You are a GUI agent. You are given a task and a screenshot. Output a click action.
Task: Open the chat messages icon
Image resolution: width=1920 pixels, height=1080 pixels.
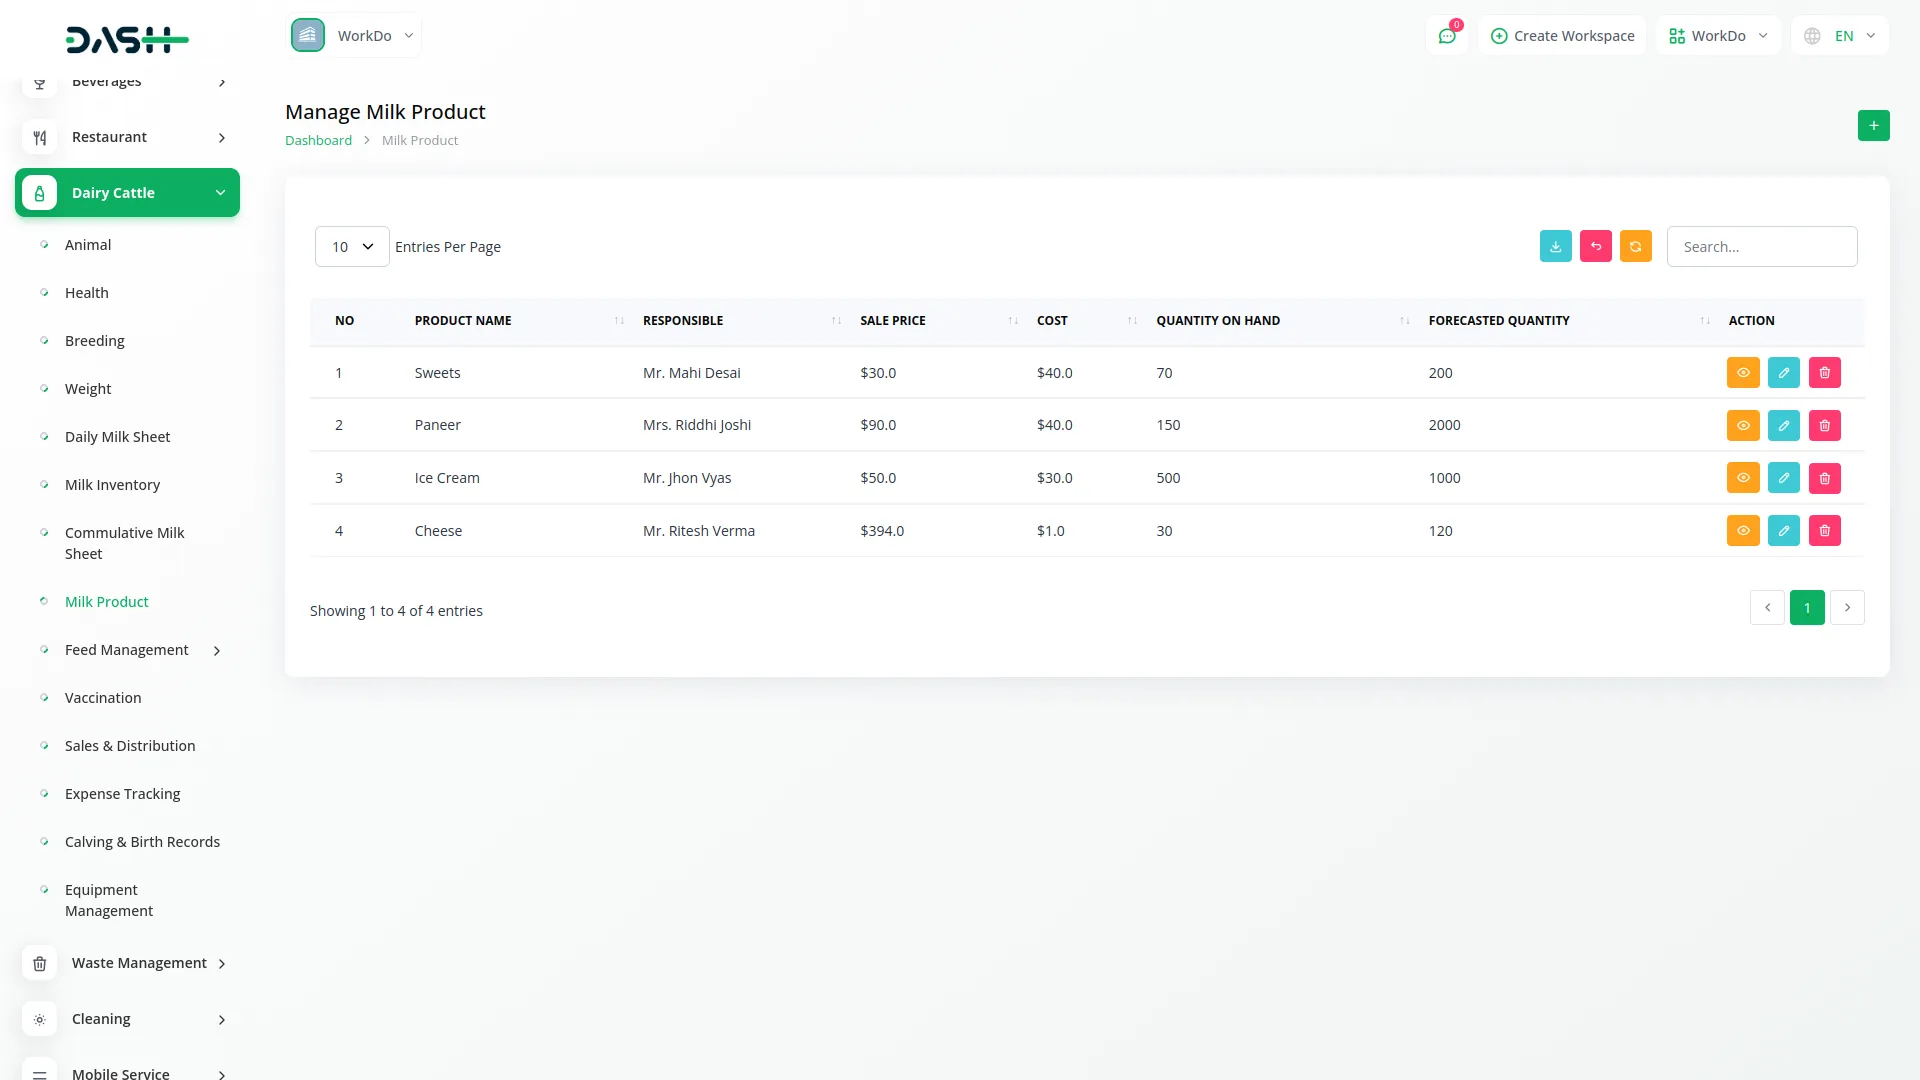click(1446, 36)
